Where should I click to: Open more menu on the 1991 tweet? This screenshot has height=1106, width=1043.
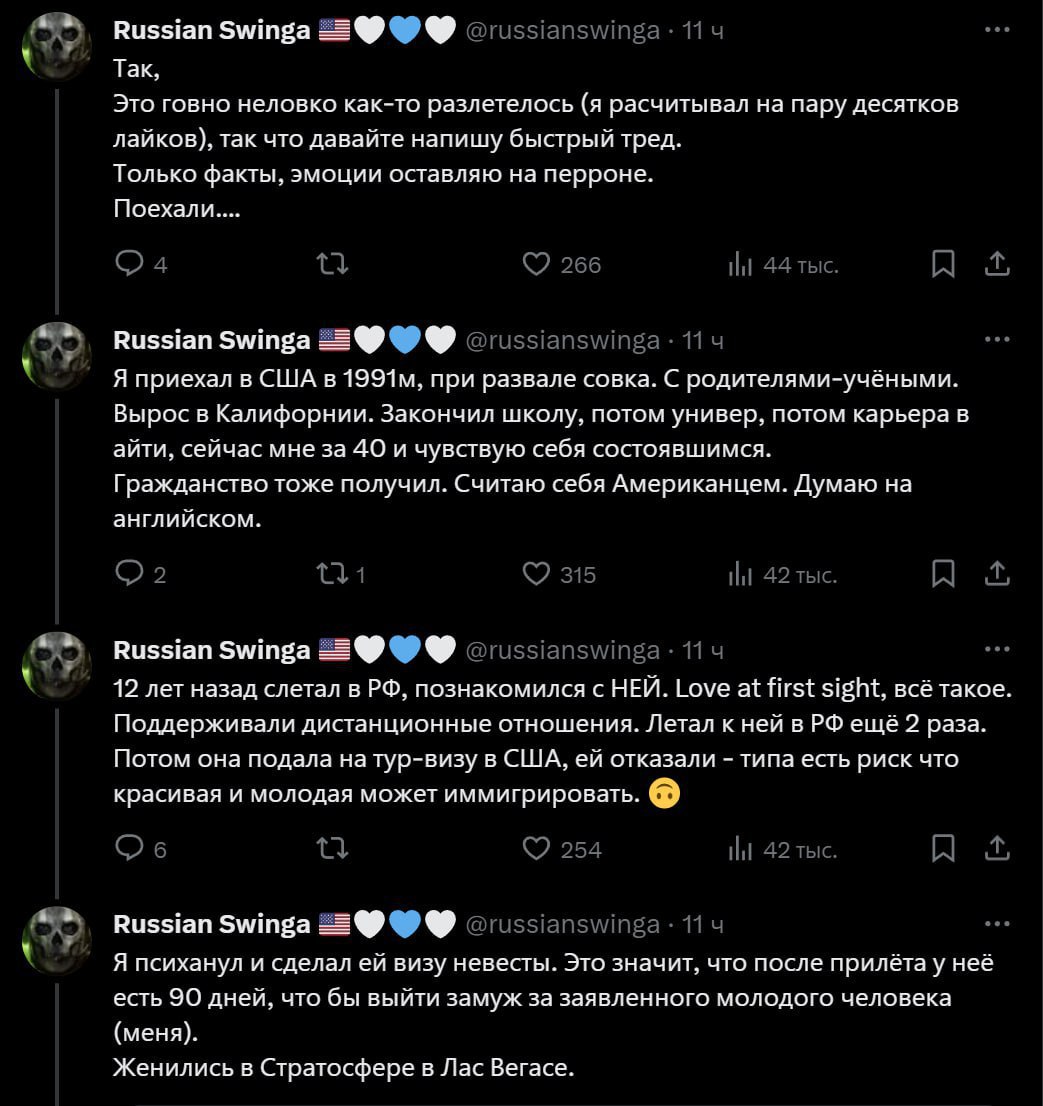pyautogui.click(x=997, y=340)
